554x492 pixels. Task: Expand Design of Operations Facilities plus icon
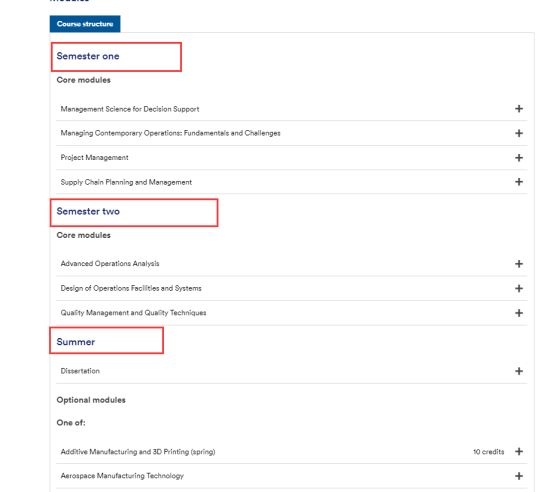[x=519, y=289]
